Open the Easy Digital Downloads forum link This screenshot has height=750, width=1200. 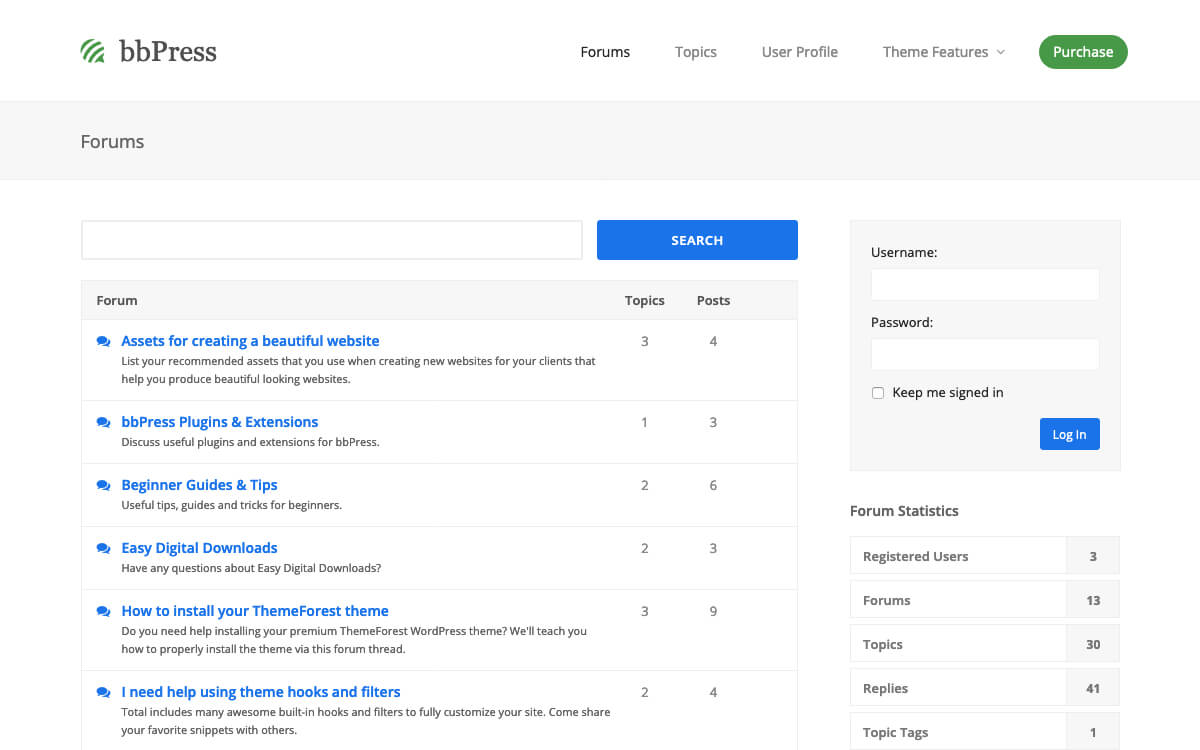pyautogui.click(x=199, y=548)
